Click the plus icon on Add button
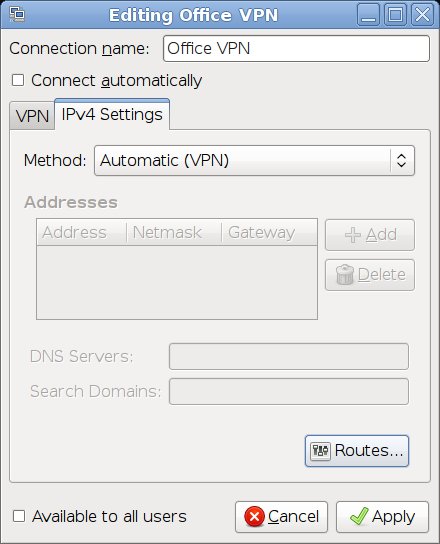The width and height of the screenshot is (440, 544). (x=353, y=235)
